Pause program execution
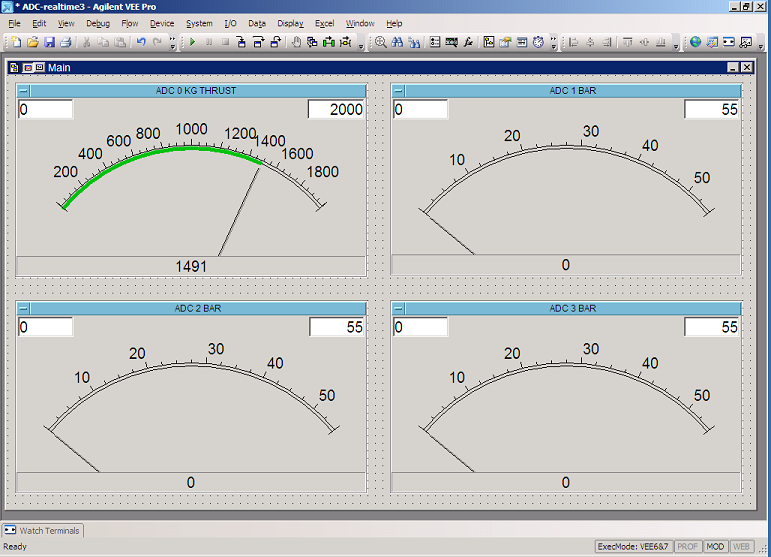Image resolution: width=771 pixels, height=557 pixels. (209, 42)
